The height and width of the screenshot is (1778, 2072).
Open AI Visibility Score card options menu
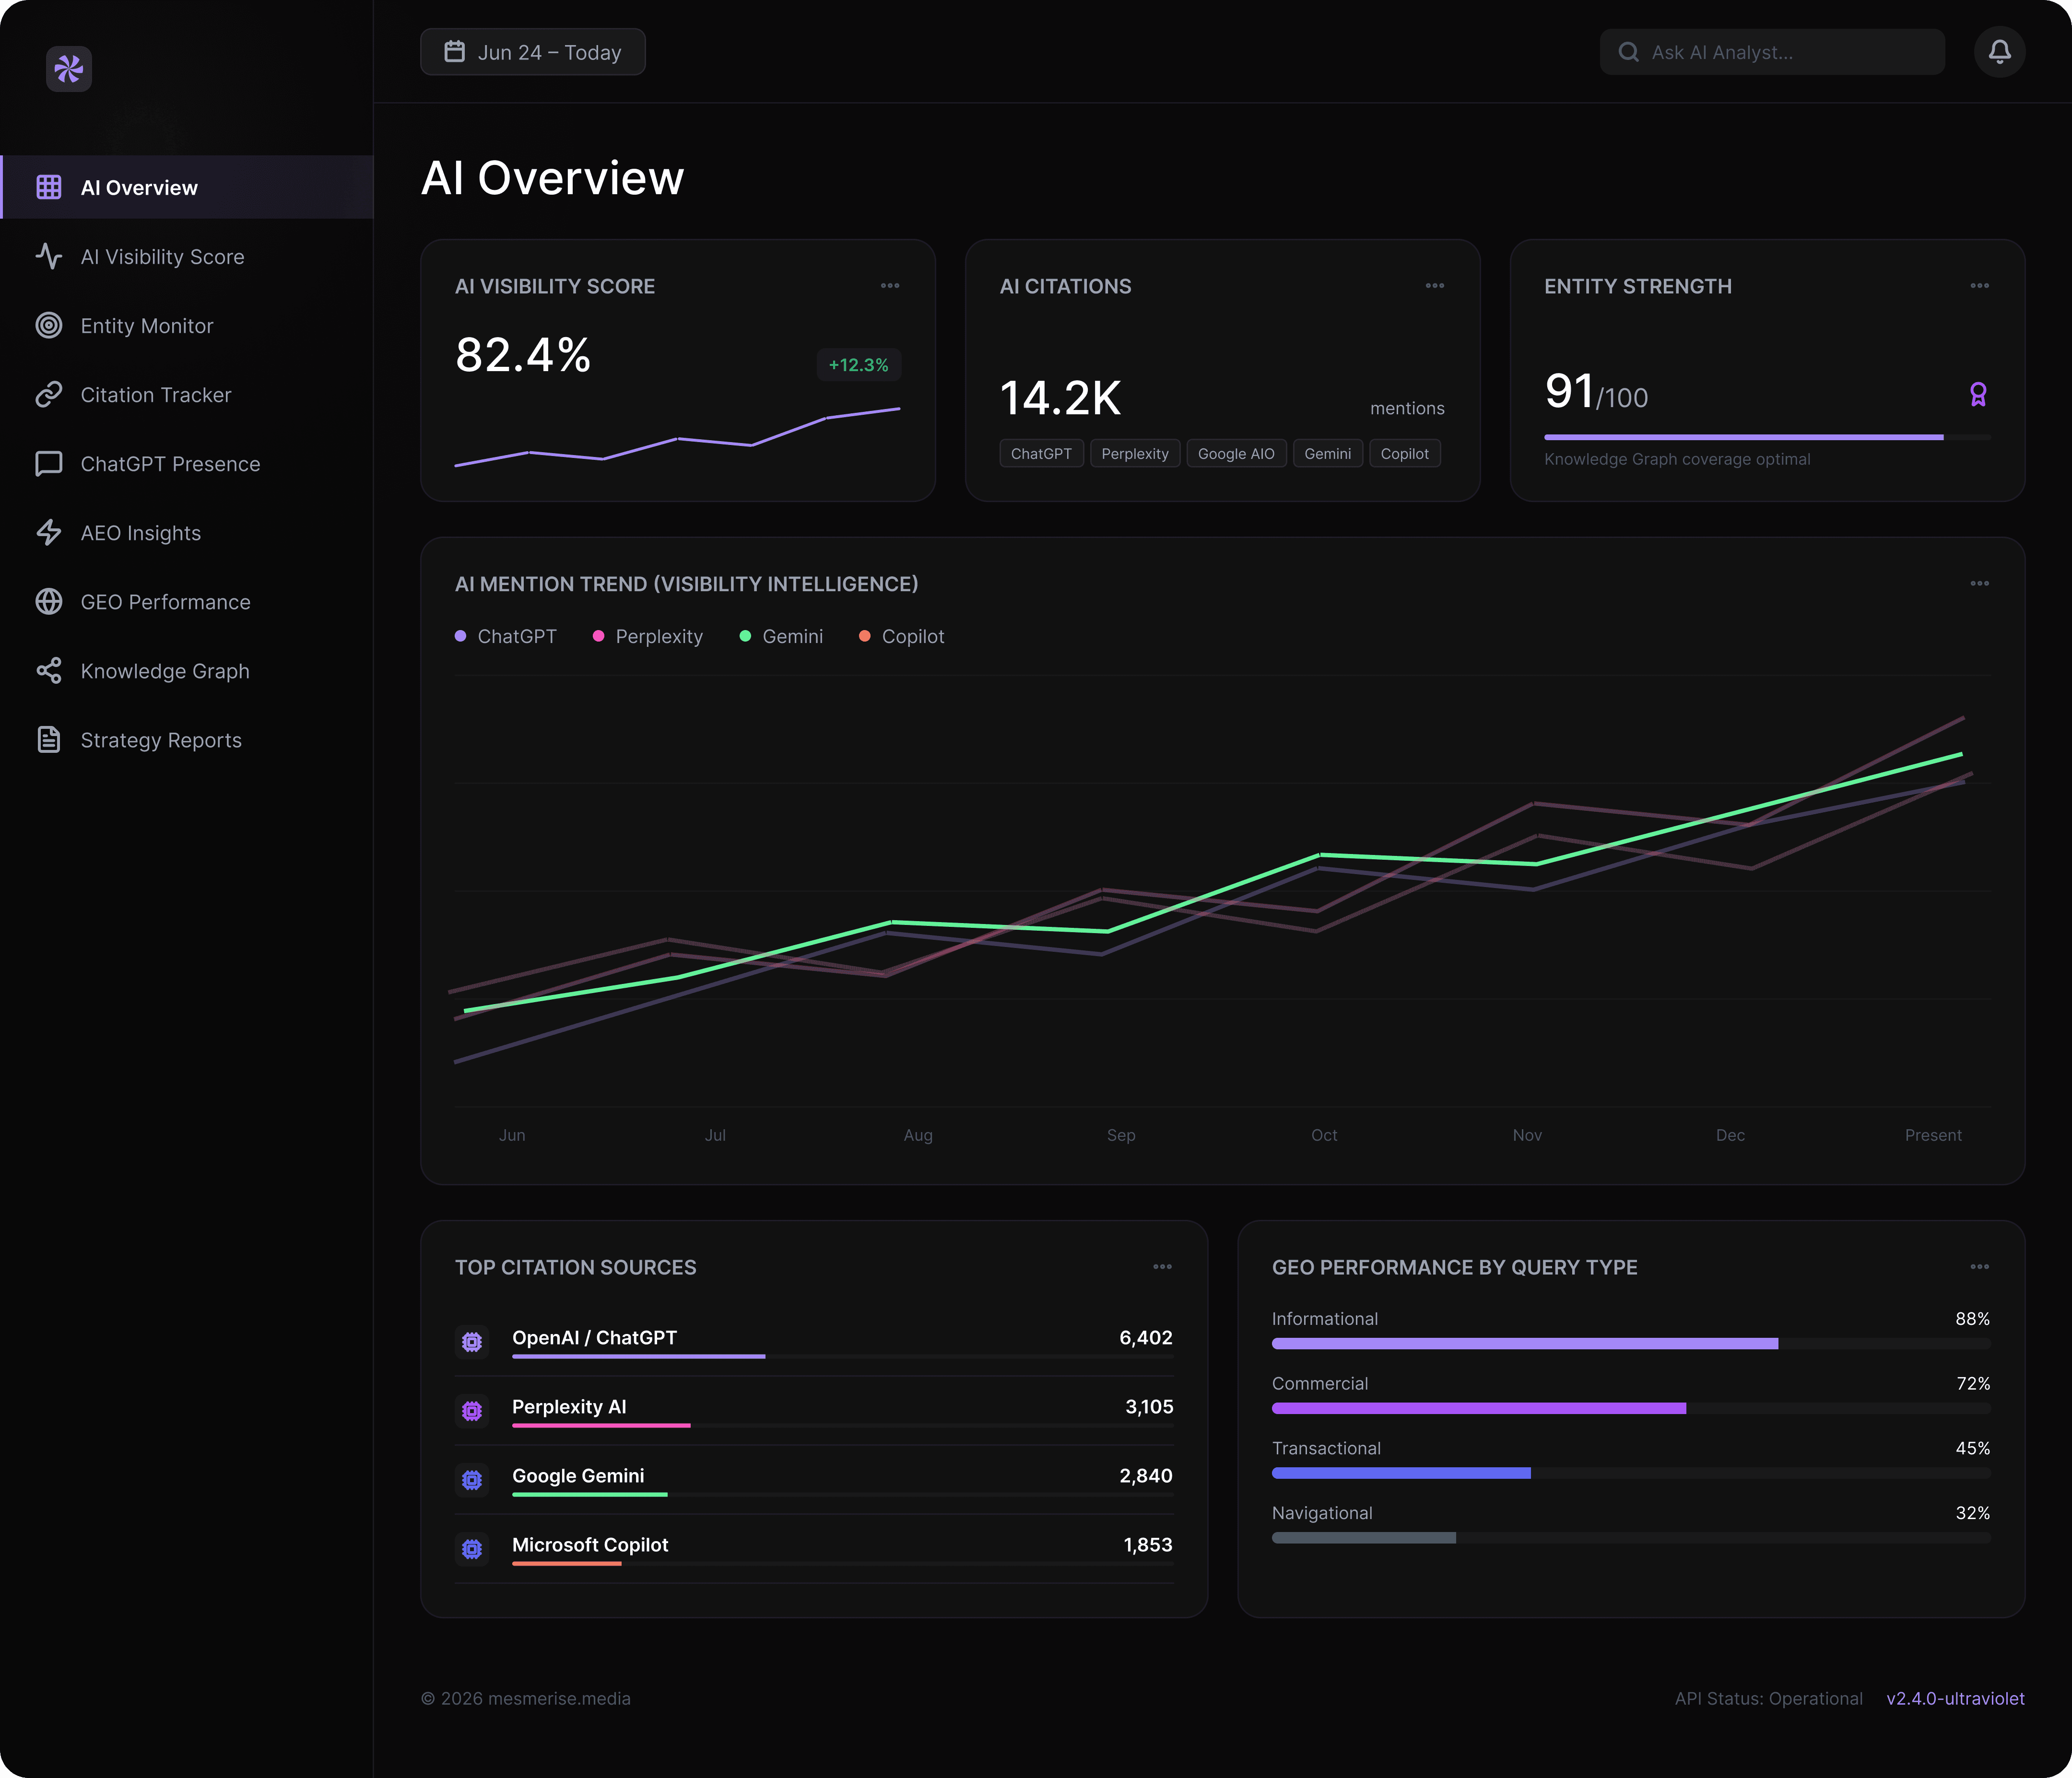click(x=890, y=286)
